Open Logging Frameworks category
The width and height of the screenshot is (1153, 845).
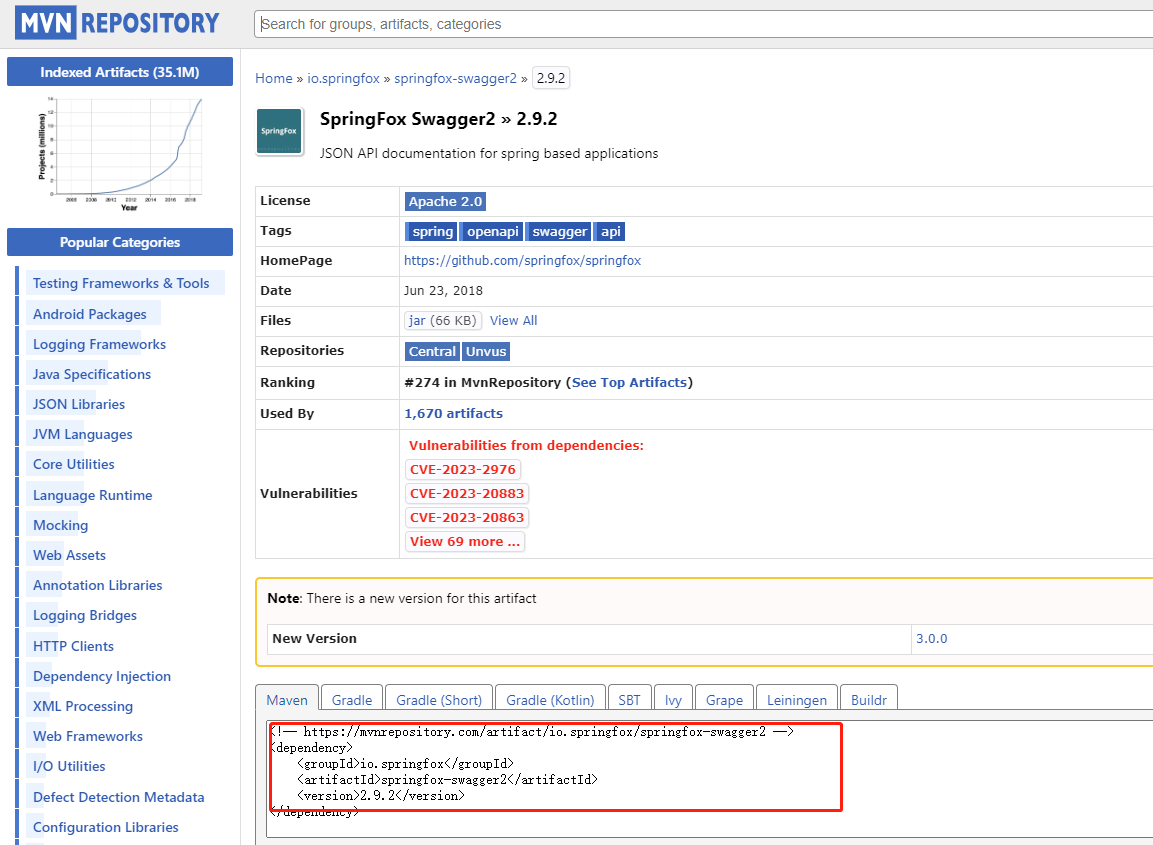coord(99,344)
